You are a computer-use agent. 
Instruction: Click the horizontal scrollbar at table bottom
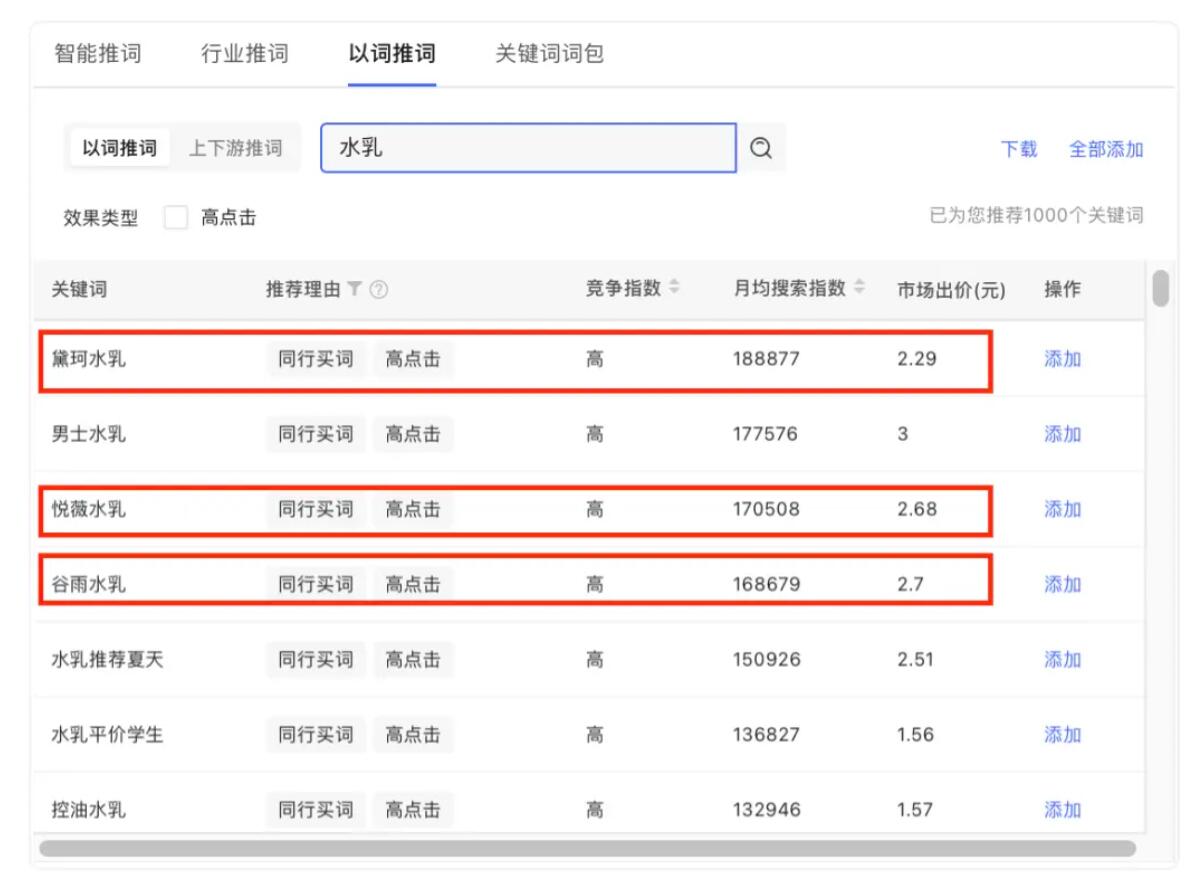pyautogui.click(x=587, y=848)
